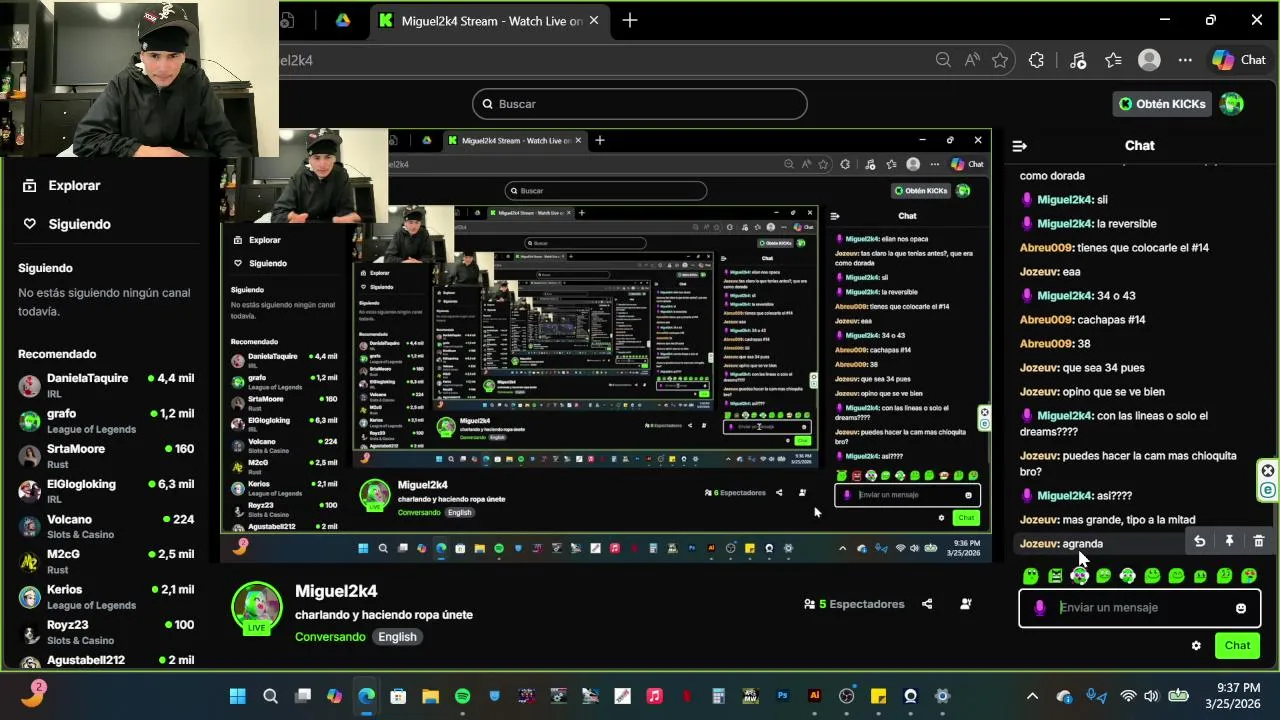1280x720 pixels.
Task: Open recommended channel ElGlogloking
Action: [106, 491]
